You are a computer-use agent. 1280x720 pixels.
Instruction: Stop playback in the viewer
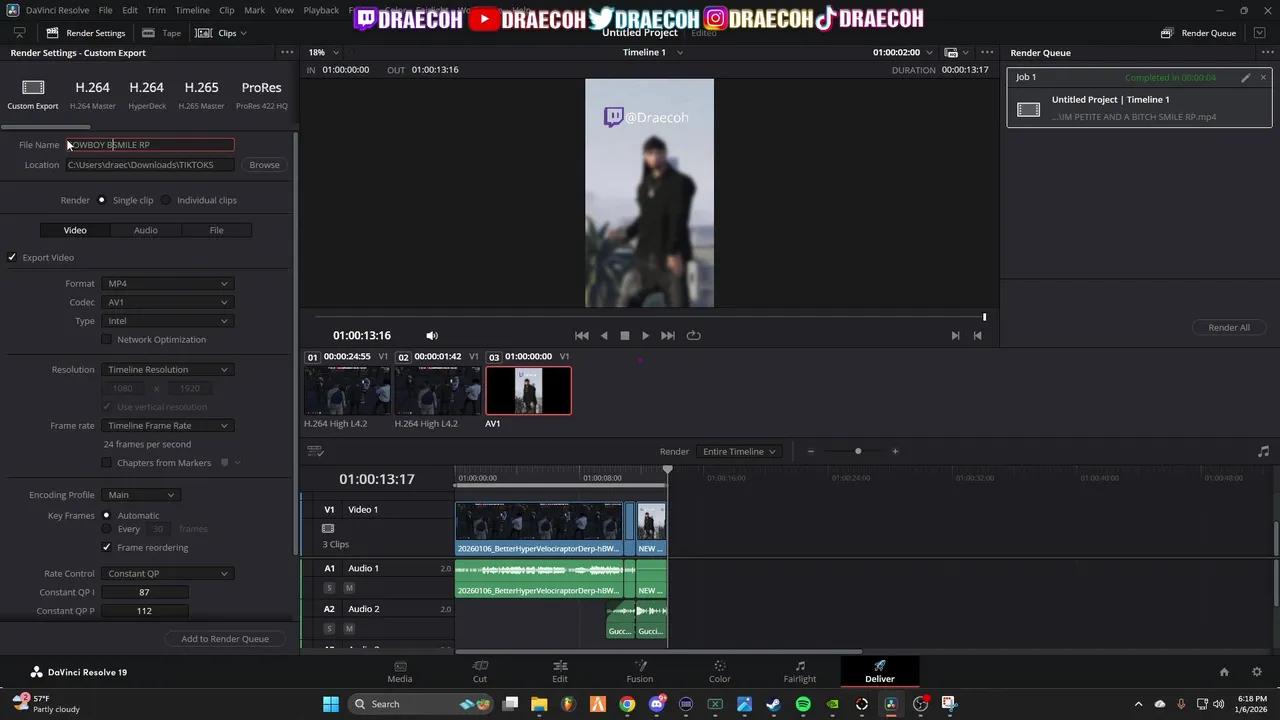pos(625,336)
